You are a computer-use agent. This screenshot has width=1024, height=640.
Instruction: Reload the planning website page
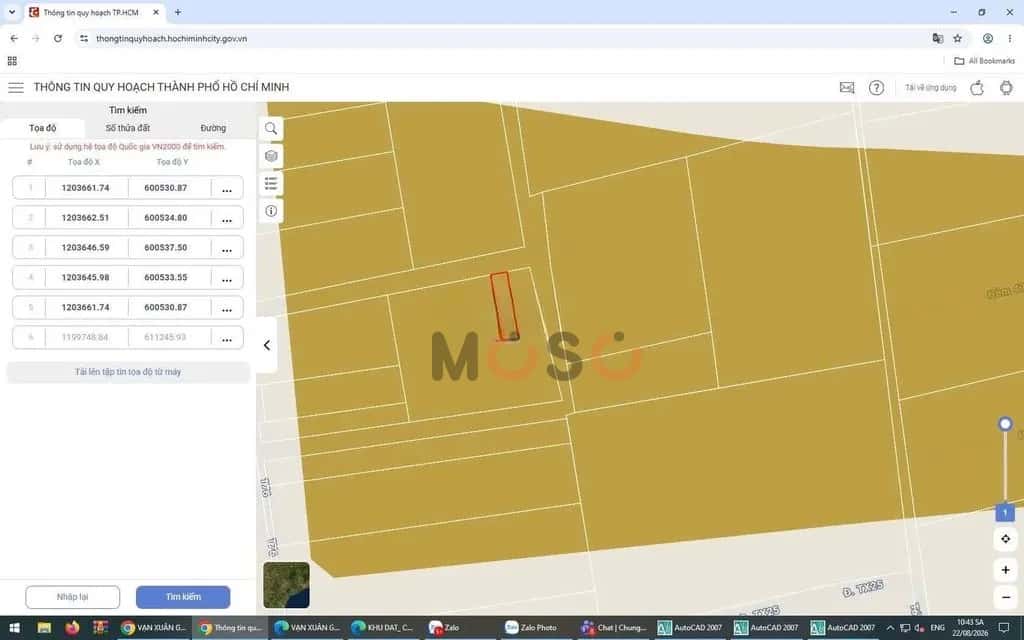pyautogui.click(x=57, y=39)
